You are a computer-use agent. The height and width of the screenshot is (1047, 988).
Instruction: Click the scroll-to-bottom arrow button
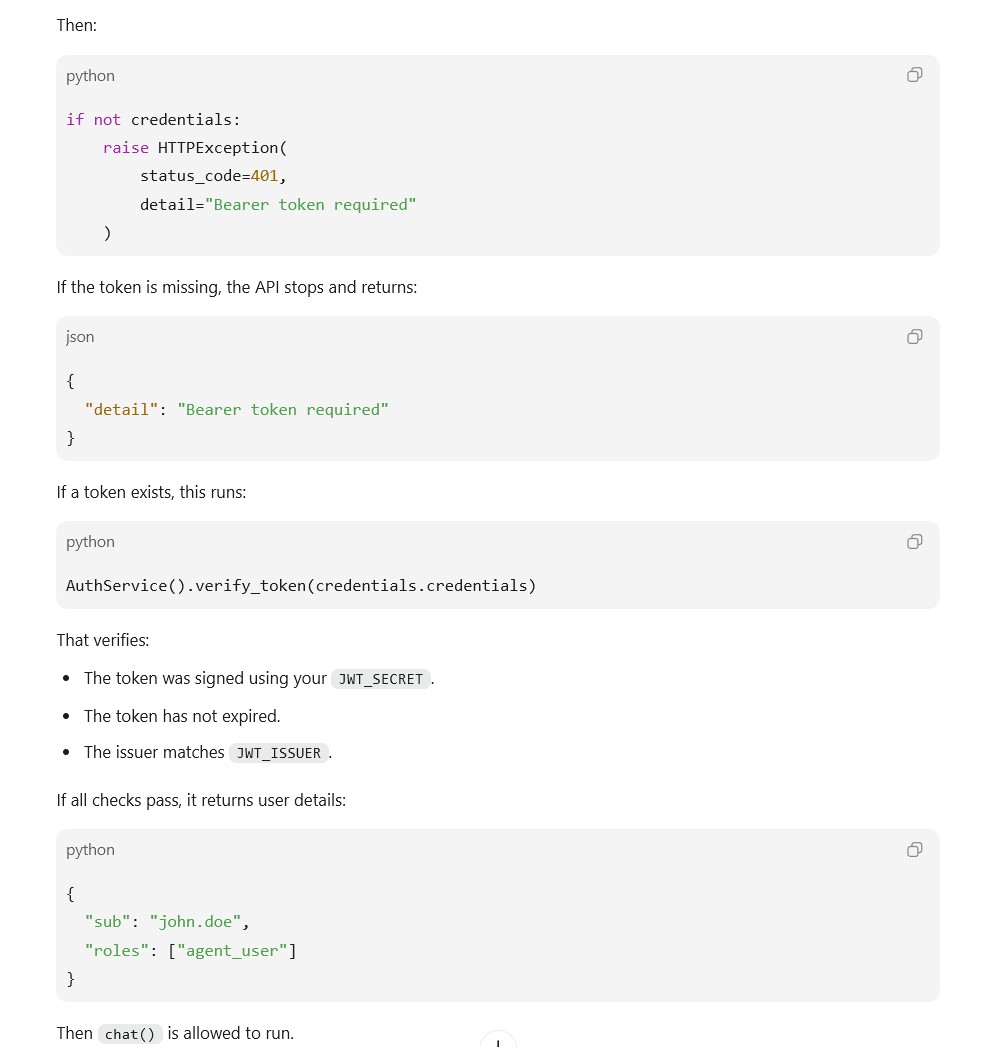[498, 1040]
